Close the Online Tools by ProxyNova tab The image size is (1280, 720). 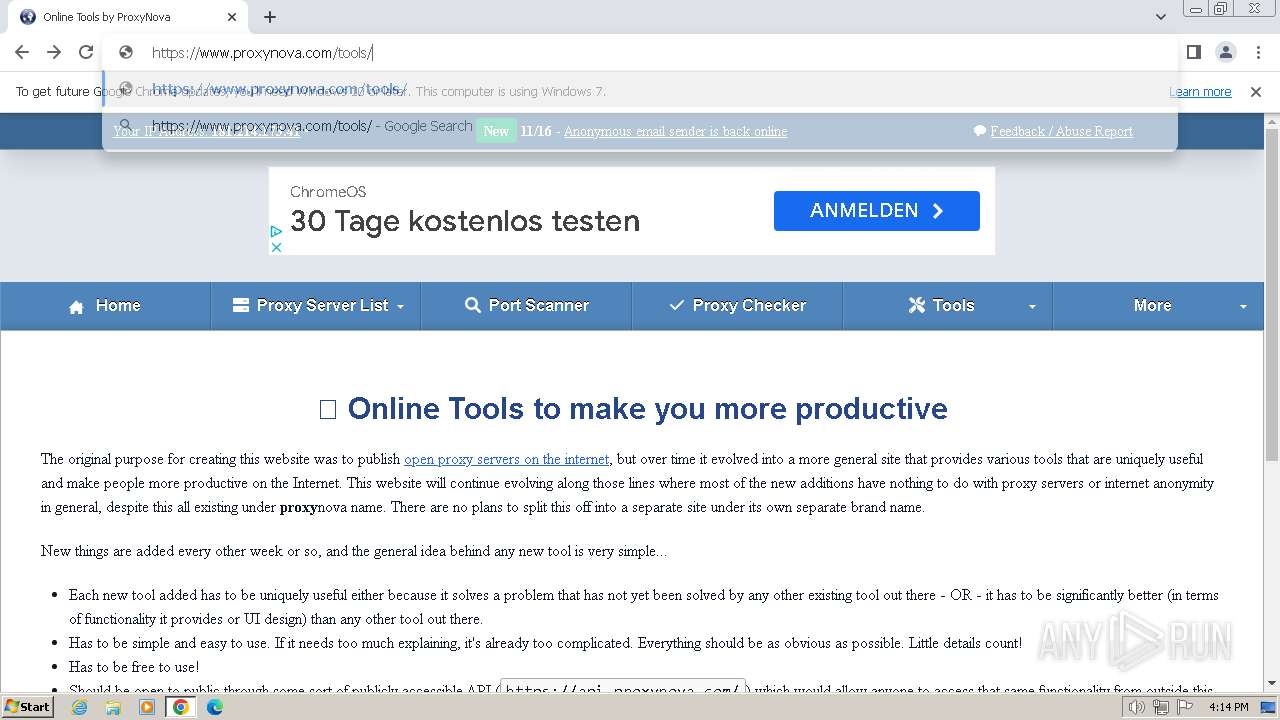pos(232,17)
